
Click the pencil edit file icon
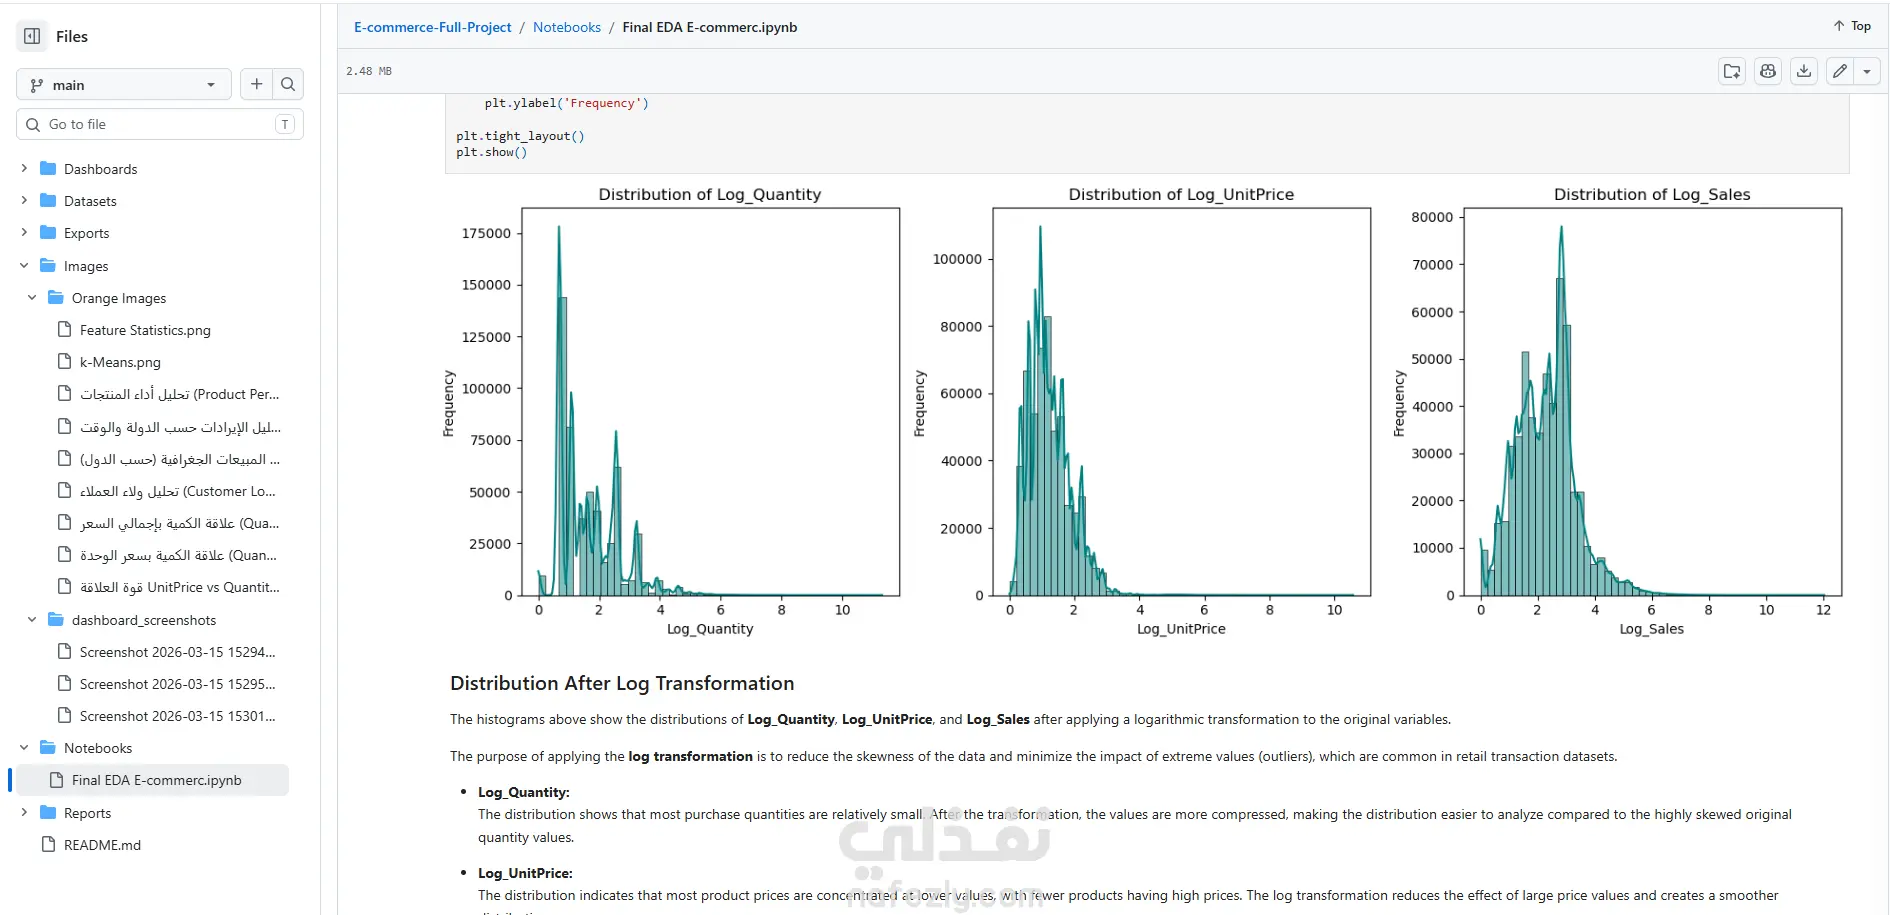(x=1840, y=71)
